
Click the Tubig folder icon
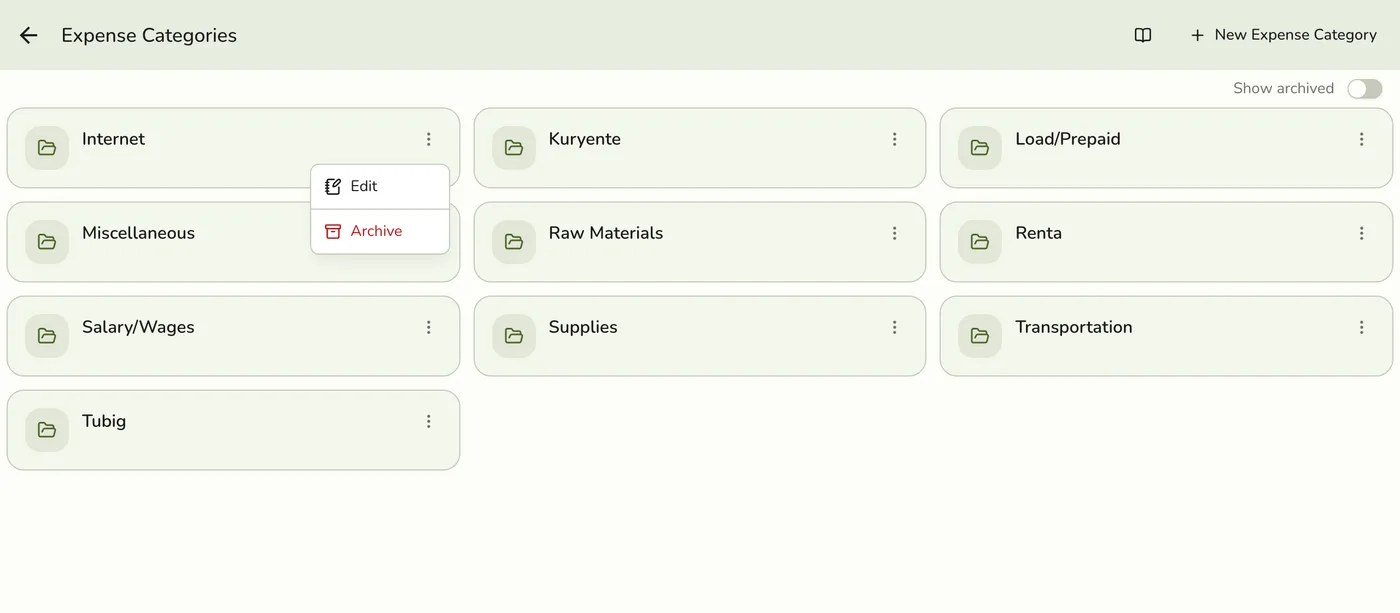click(47, 430)
